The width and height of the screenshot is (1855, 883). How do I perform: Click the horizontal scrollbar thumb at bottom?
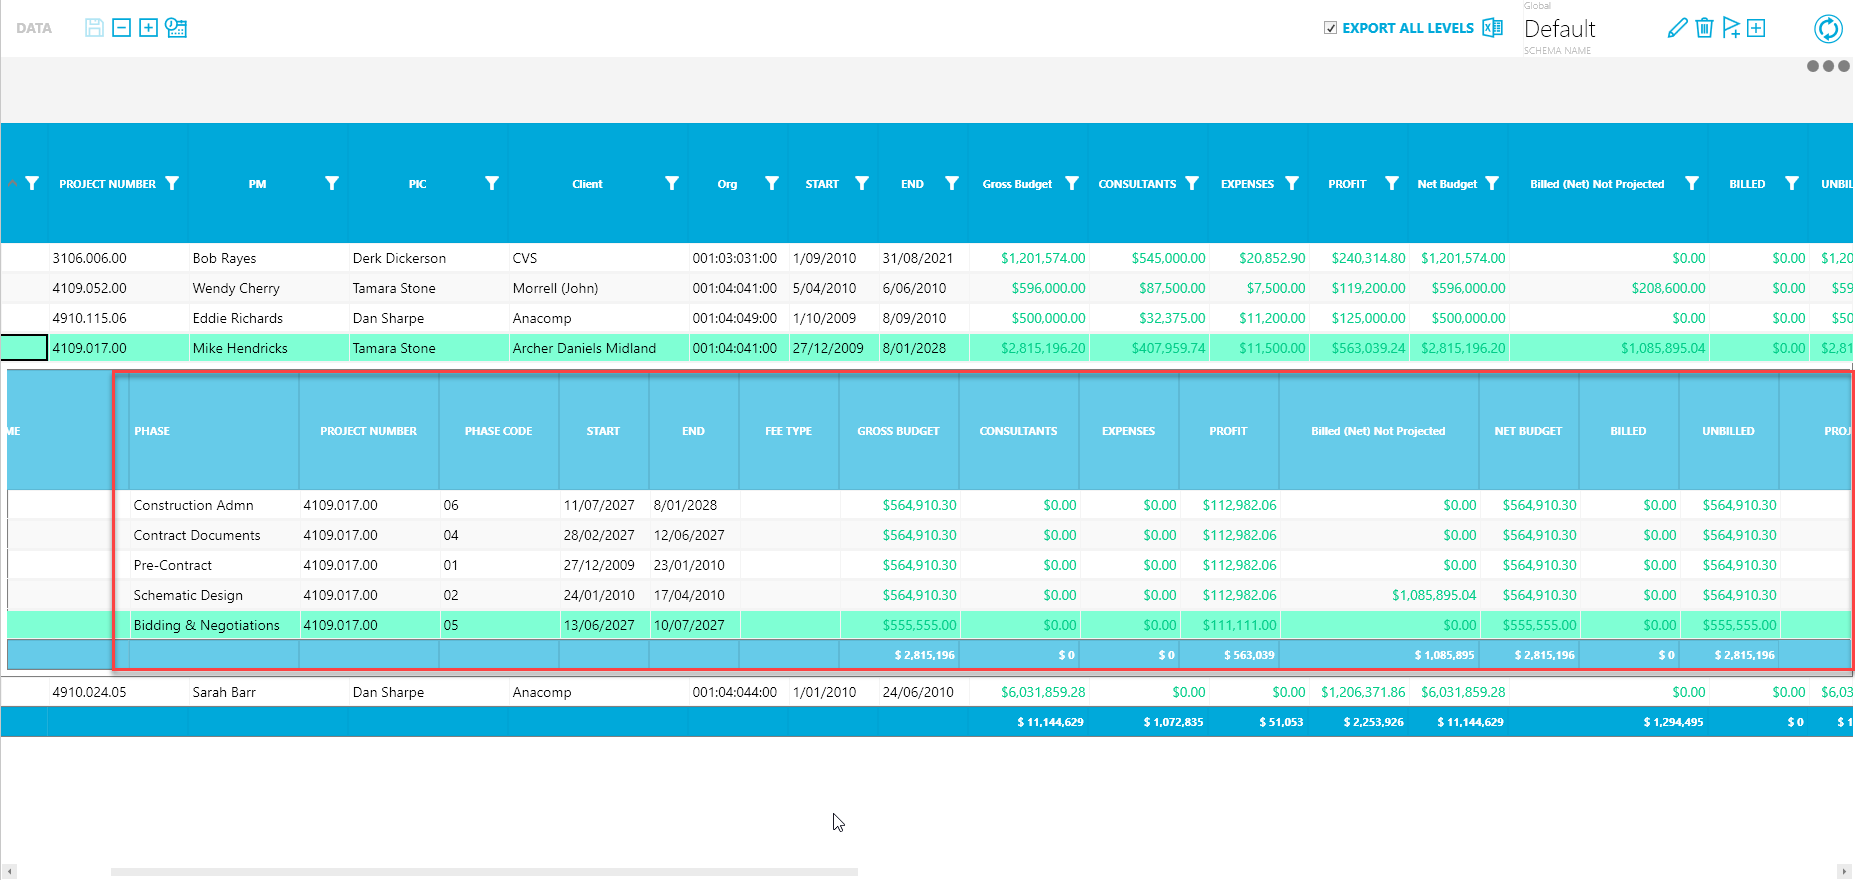pos(484,872)
